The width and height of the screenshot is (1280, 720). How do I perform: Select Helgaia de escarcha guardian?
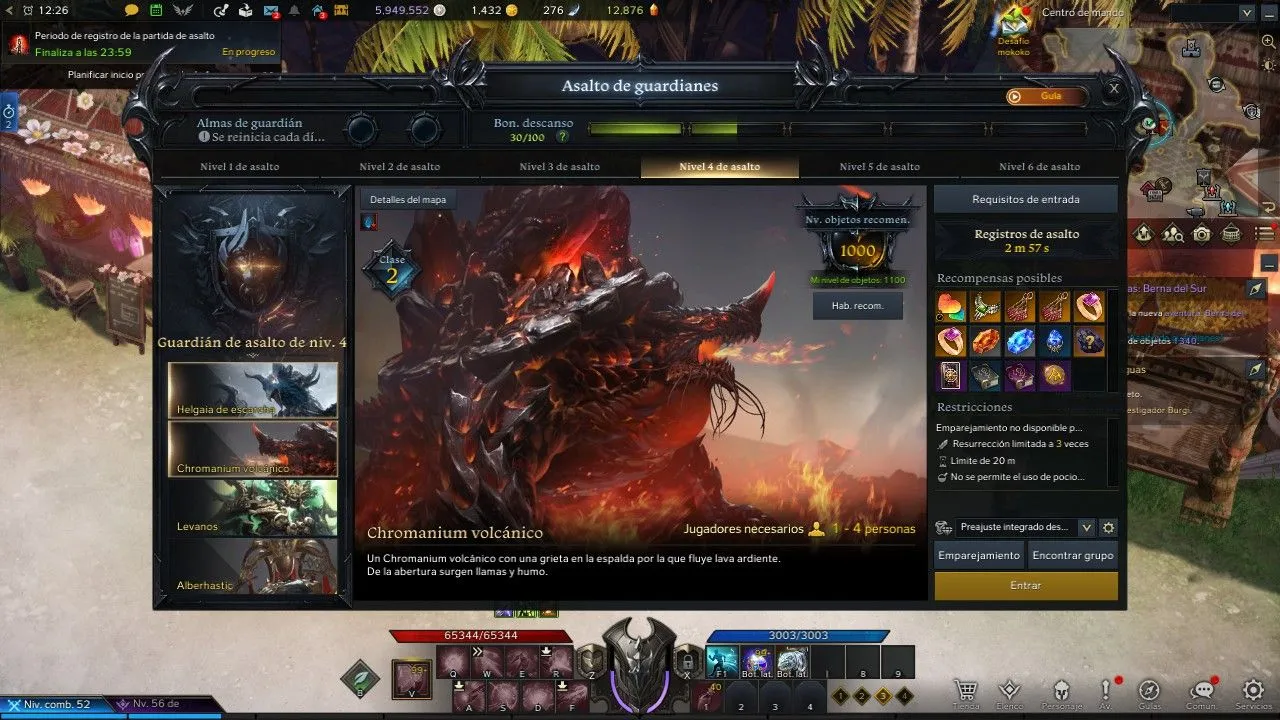(x=253, y=390)
